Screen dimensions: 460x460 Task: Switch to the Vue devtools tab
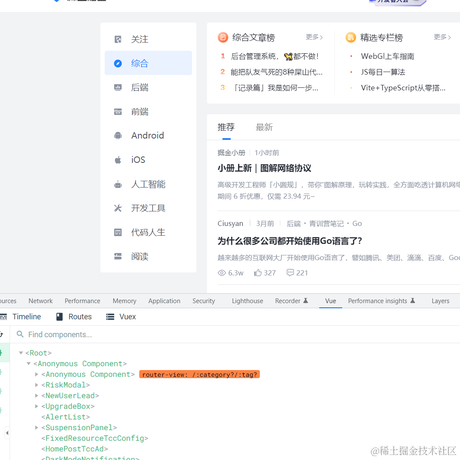[x=330, y=301]
